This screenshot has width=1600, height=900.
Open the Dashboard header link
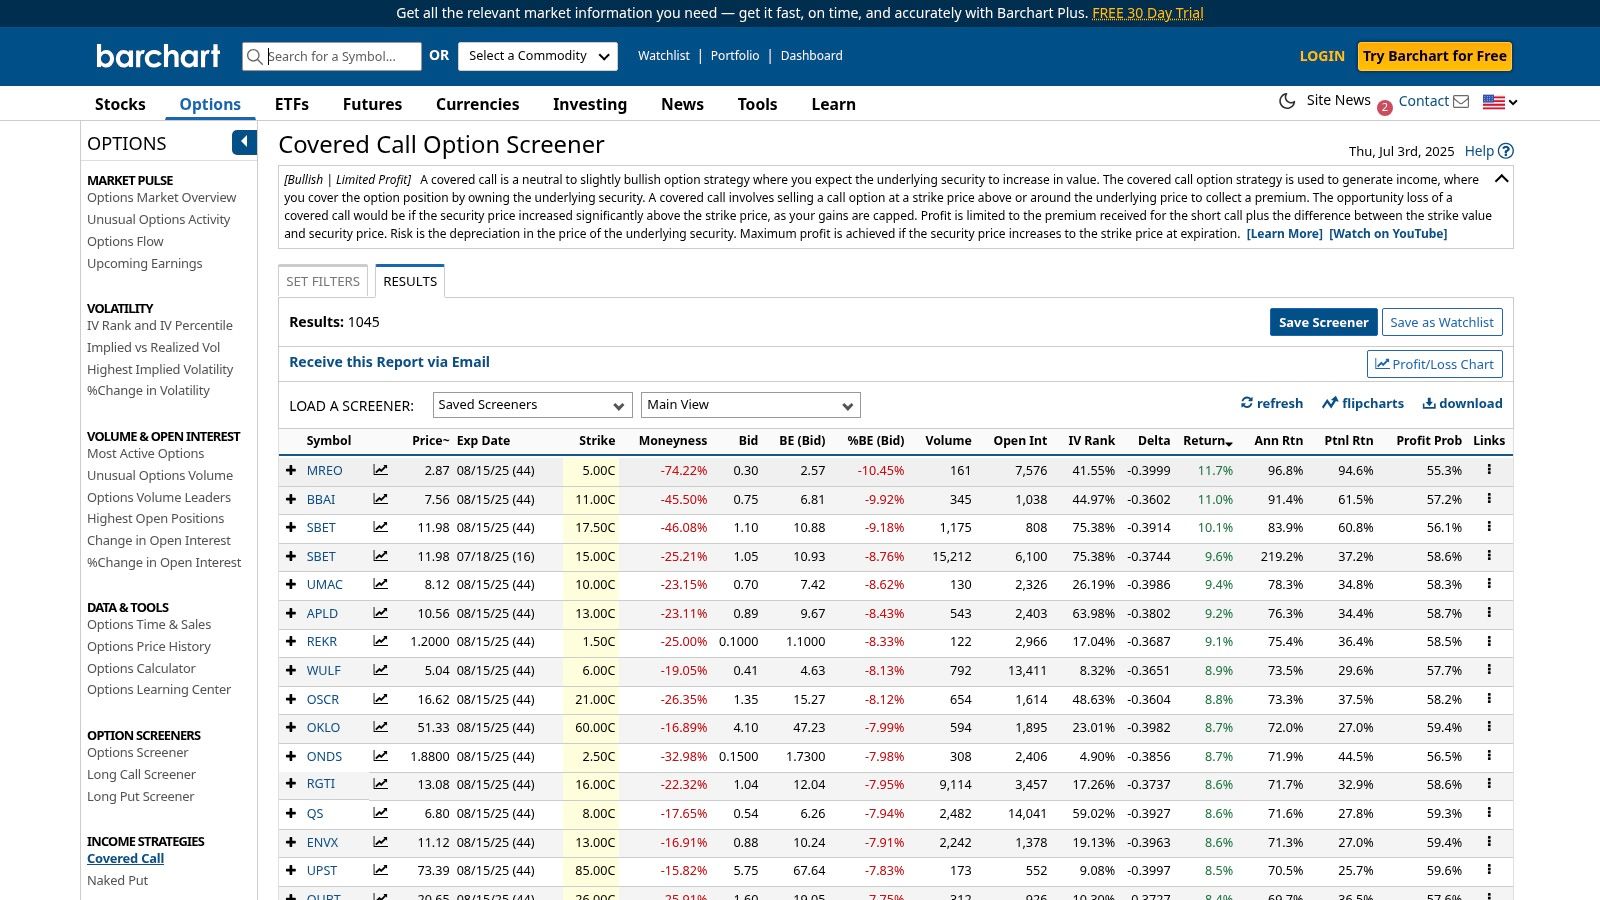tap(811, 56)
